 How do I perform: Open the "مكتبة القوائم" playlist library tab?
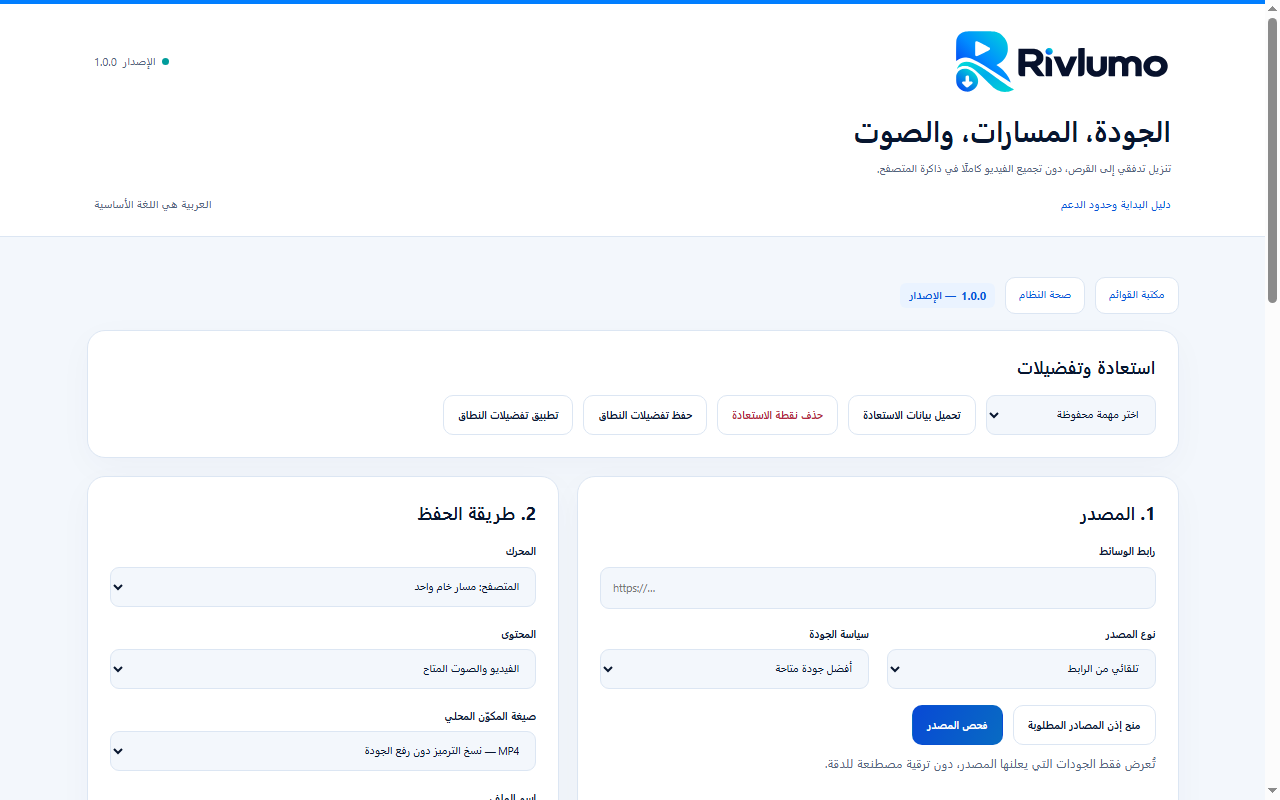coord(1137,296)
